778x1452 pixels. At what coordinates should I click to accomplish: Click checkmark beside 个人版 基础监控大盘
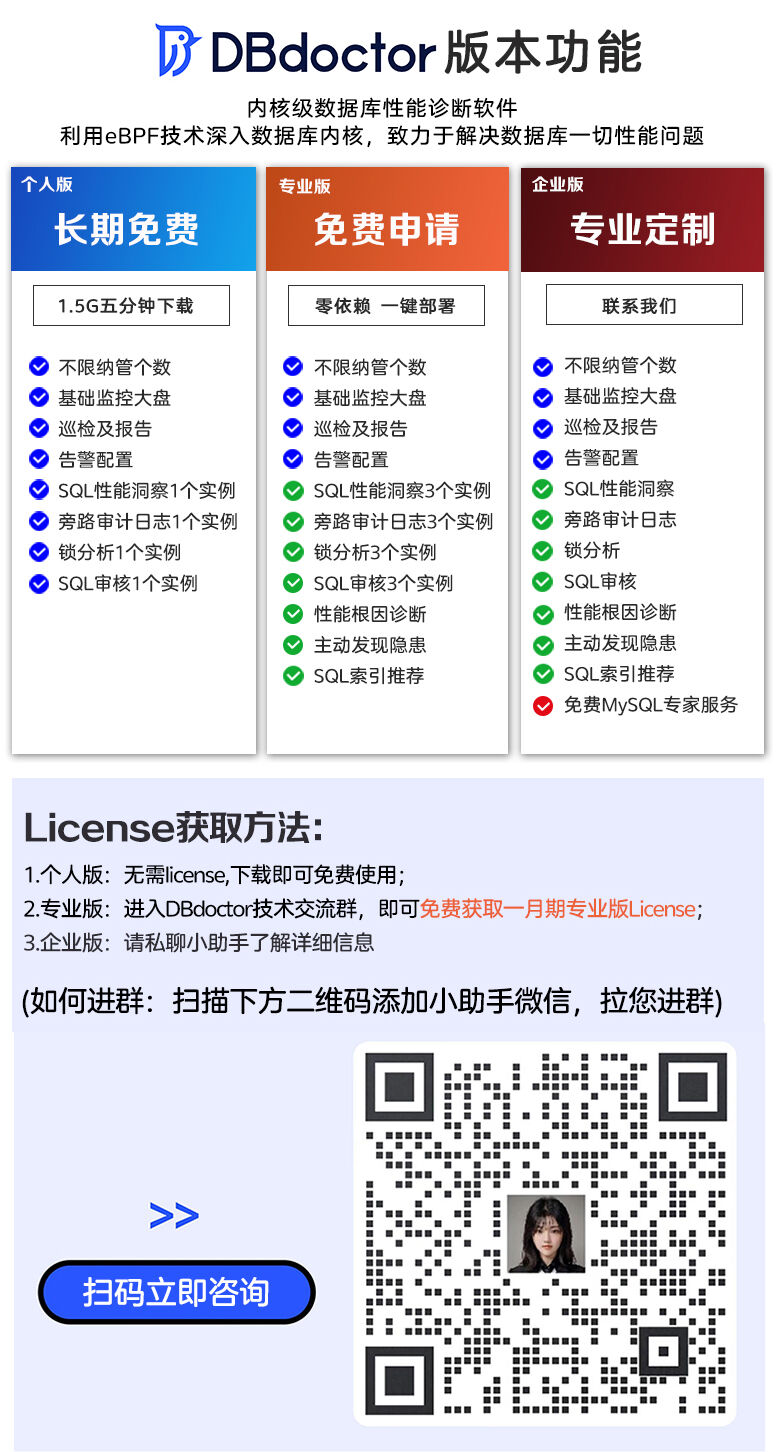[39, 398]
